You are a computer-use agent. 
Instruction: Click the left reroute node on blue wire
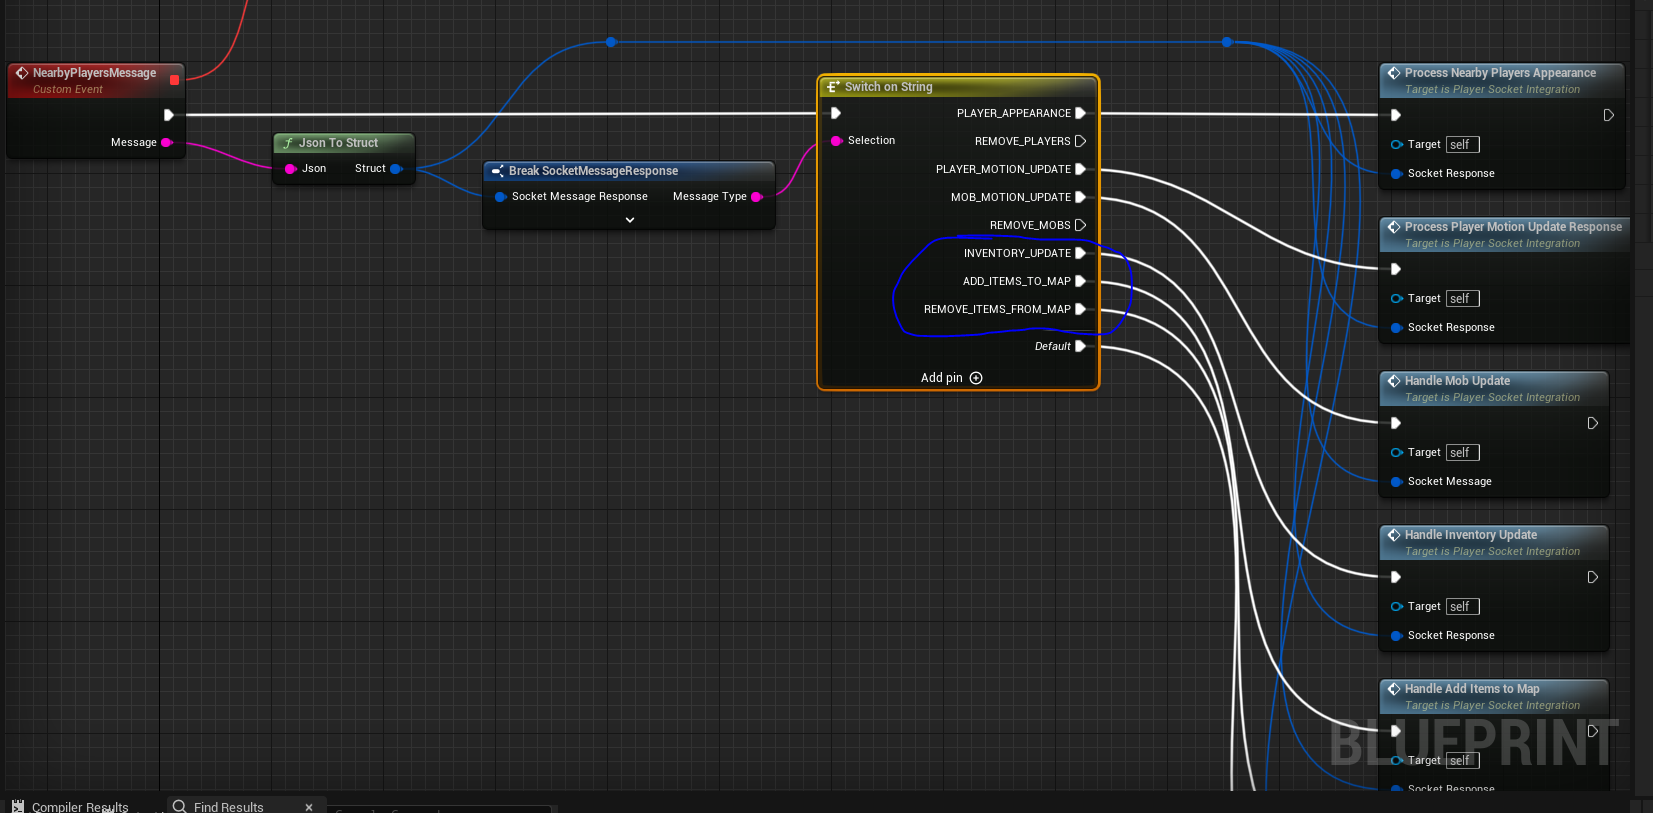pos(611,42)
